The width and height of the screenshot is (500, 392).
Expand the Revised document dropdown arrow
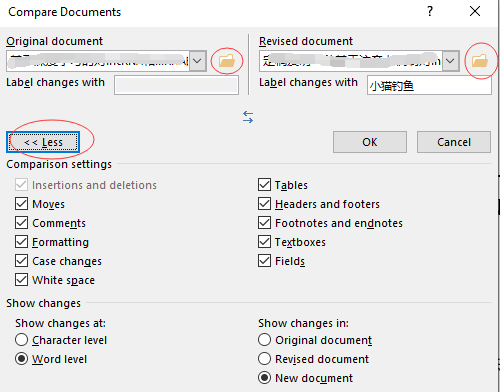(x=450, y=61)
